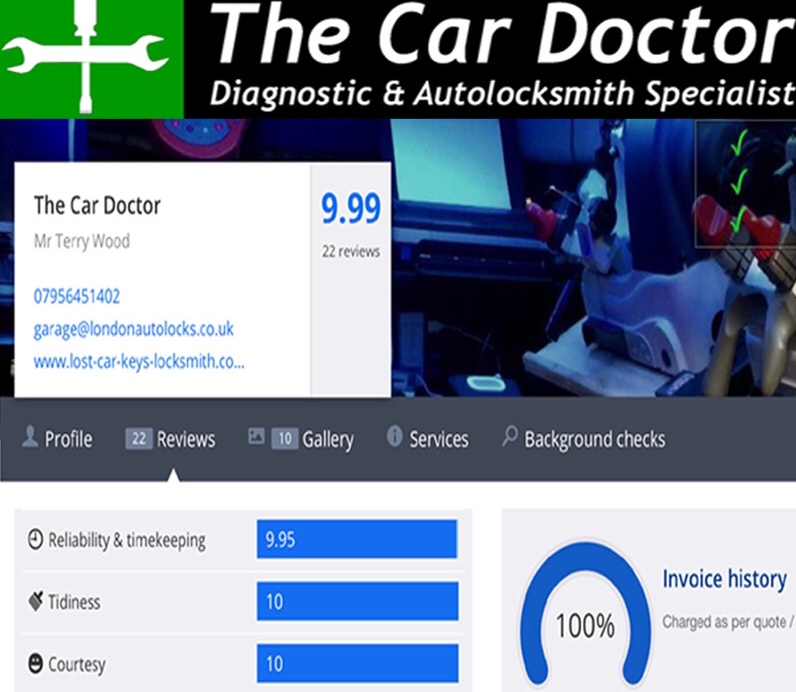
Task: Open the garage@londonautolocks.co.uk email link
Action: (134, 329)
